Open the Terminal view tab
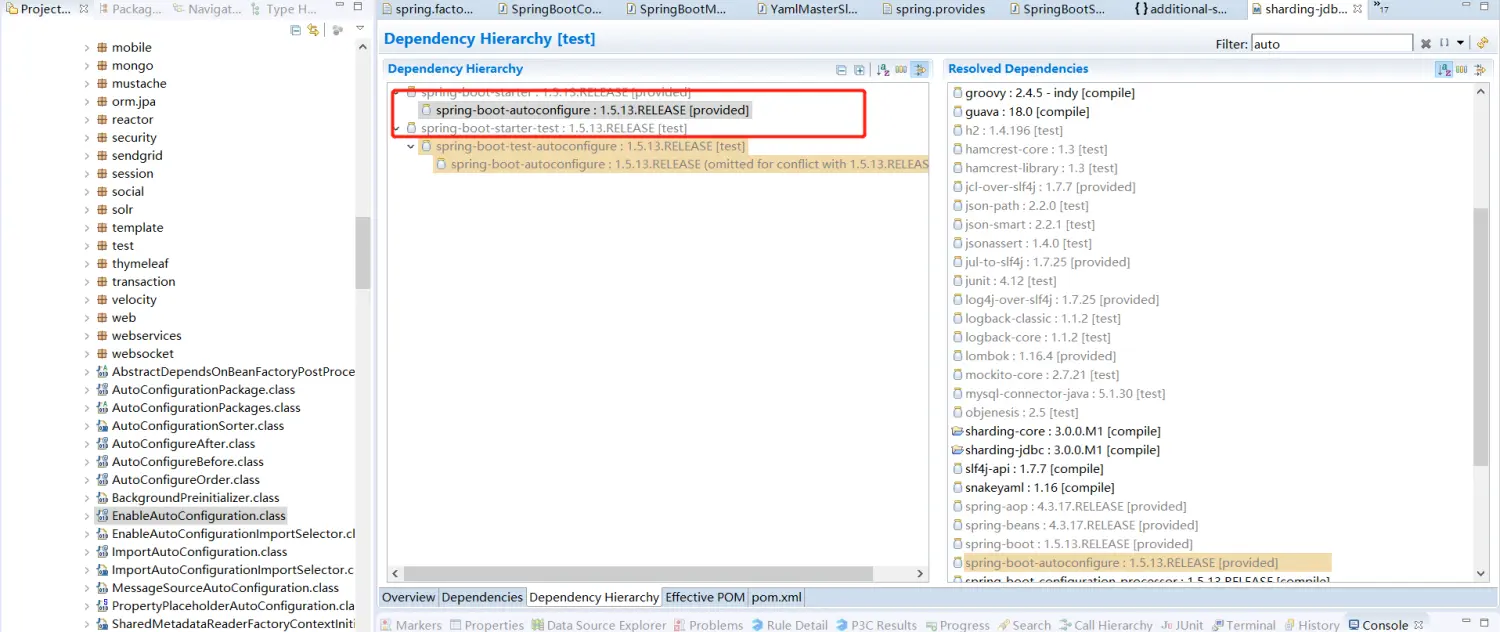 coord(1243,625)
